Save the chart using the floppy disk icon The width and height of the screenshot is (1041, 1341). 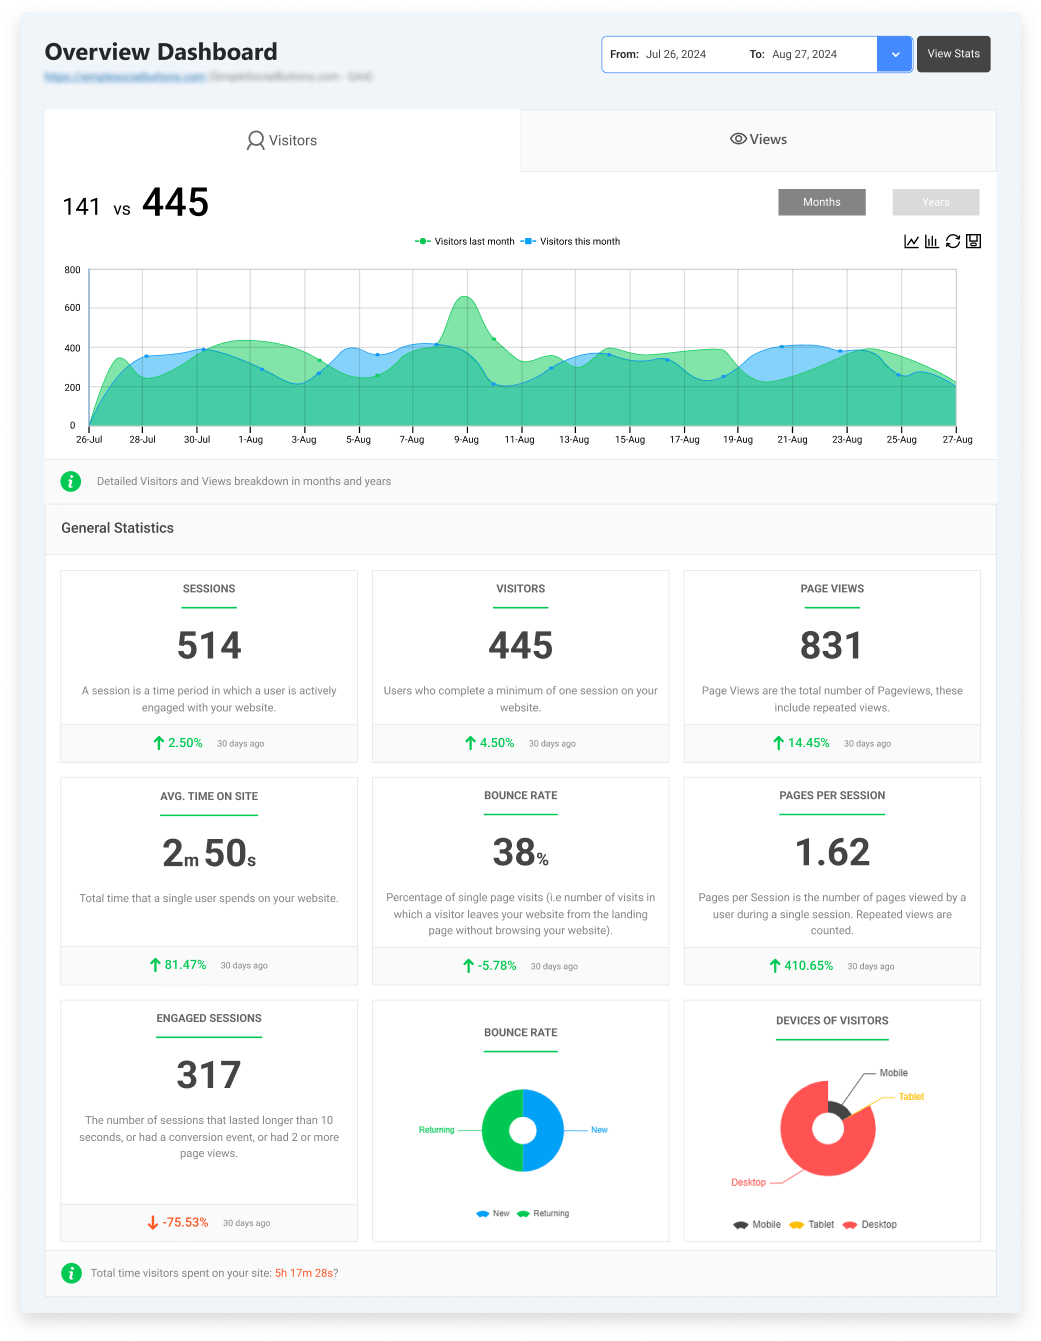973,241
